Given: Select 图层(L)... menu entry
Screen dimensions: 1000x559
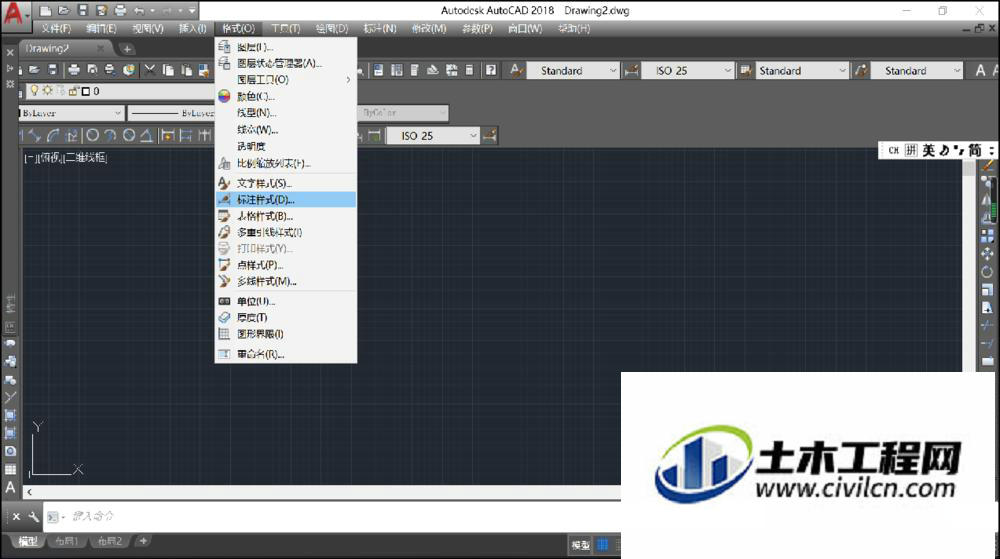Looking at the screenshot, I should coord(286,47).
